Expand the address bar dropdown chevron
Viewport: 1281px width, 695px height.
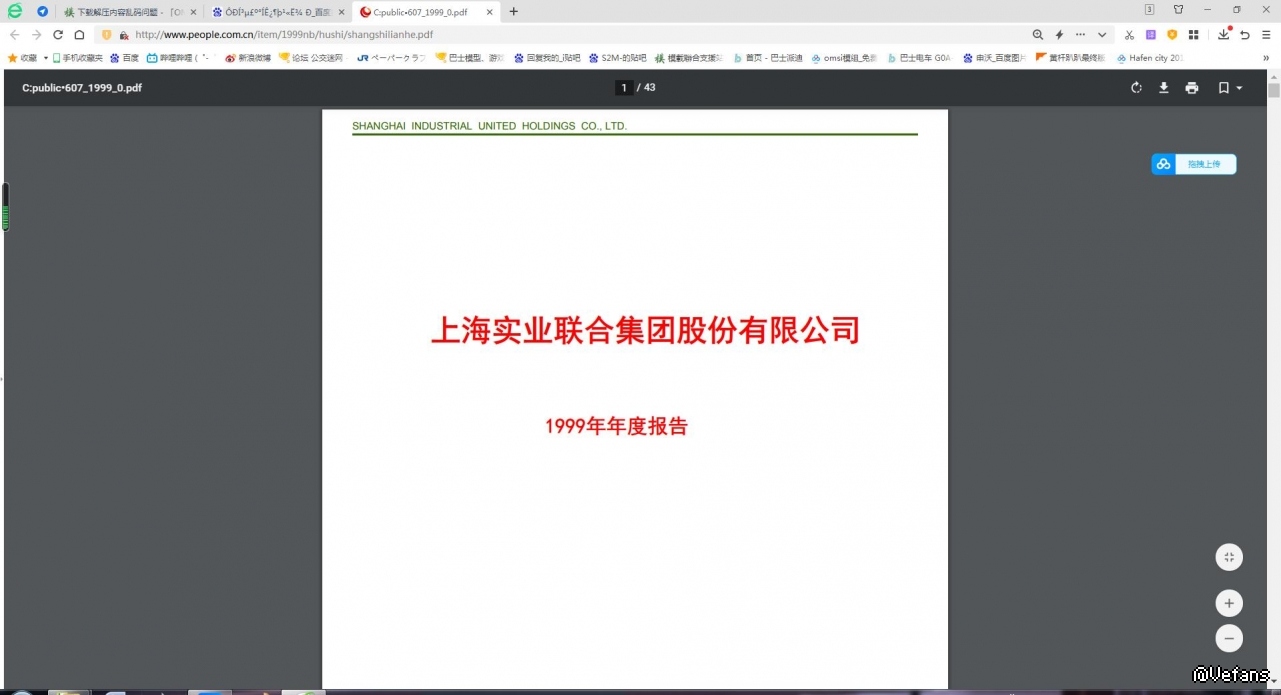pyautogui.click(x=1102, y=35)
